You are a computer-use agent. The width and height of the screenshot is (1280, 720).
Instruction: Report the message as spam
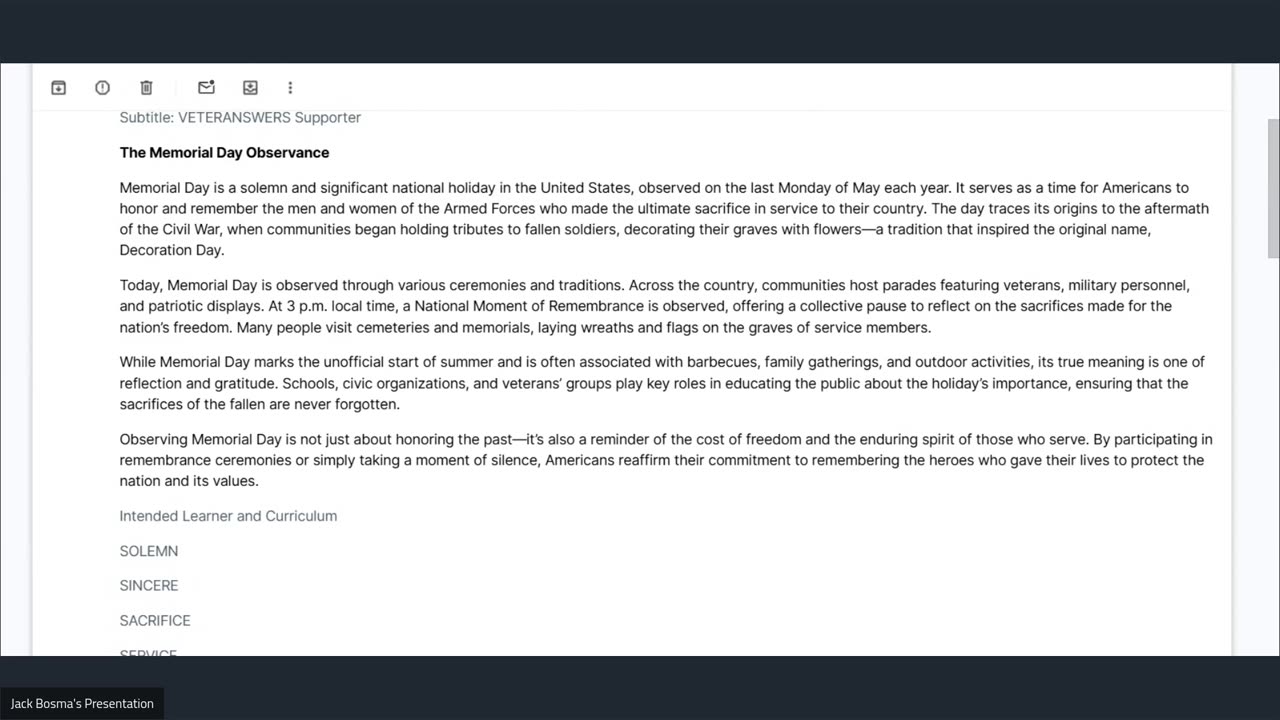(102, 88)
